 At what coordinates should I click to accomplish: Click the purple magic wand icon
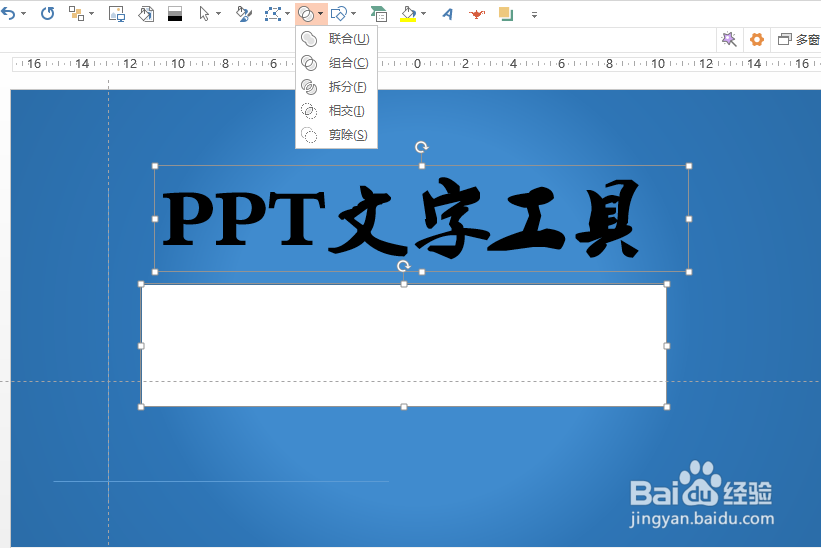click(728, 39)
